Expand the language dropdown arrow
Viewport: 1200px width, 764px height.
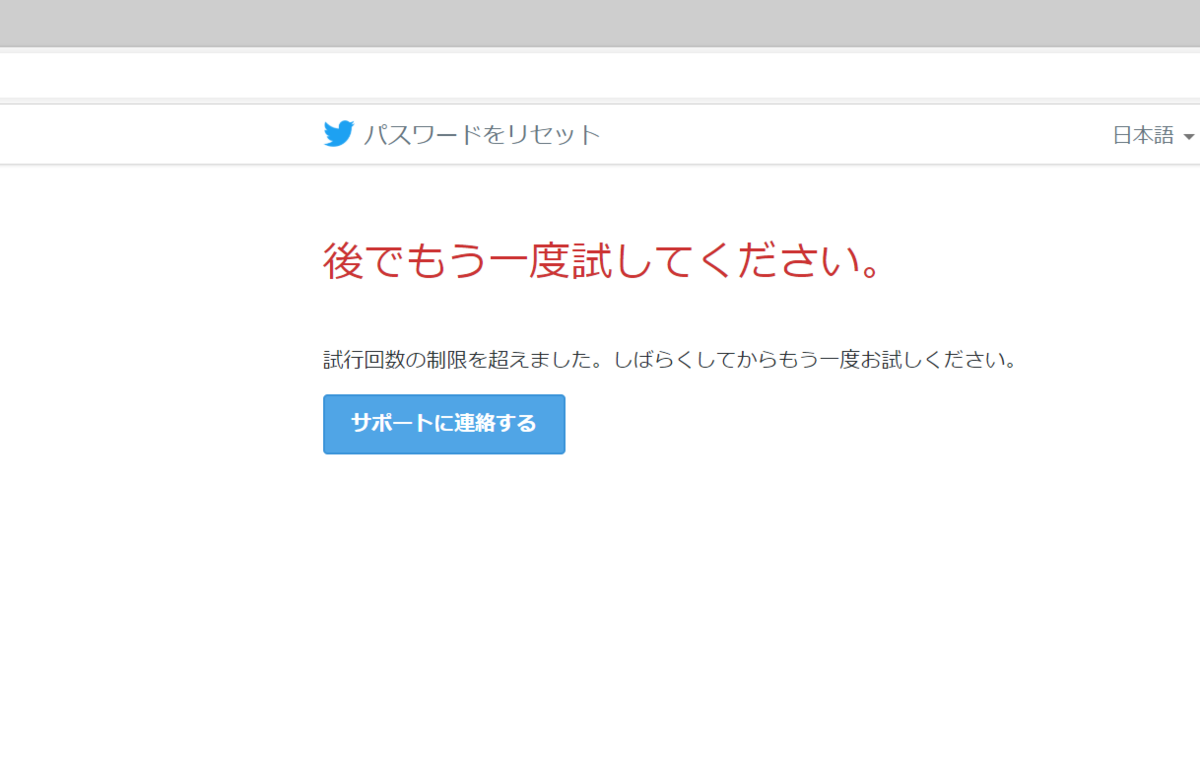pyautogui.click(x=1188, y=137)
